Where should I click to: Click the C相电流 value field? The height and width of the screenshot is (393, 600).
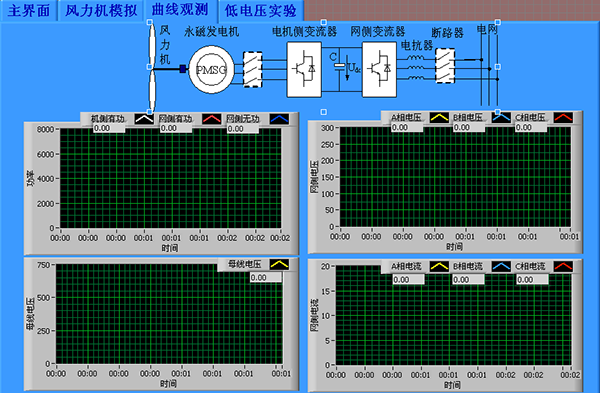coord(532,280)
